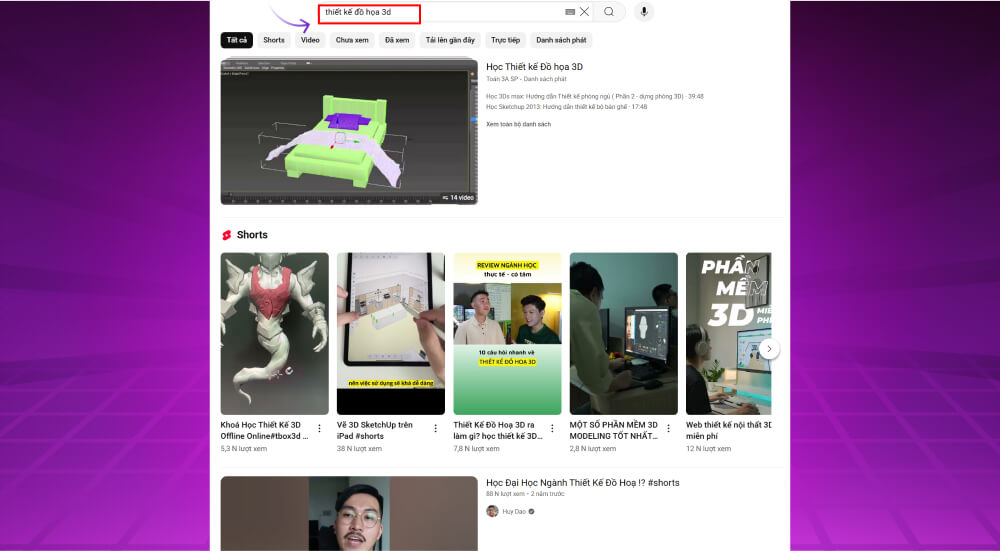Image resolution: width=1000 pixels, height=551 pixels.
Task: Clear the search box with the X icon
Action: click(x=584, y=11)
